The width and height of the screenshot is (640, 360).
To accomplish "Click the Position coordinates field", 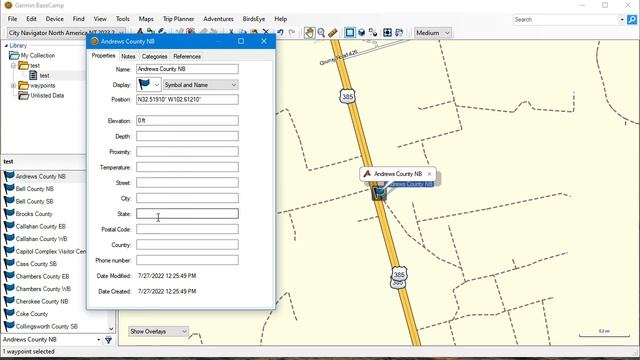I will point(187,99).
